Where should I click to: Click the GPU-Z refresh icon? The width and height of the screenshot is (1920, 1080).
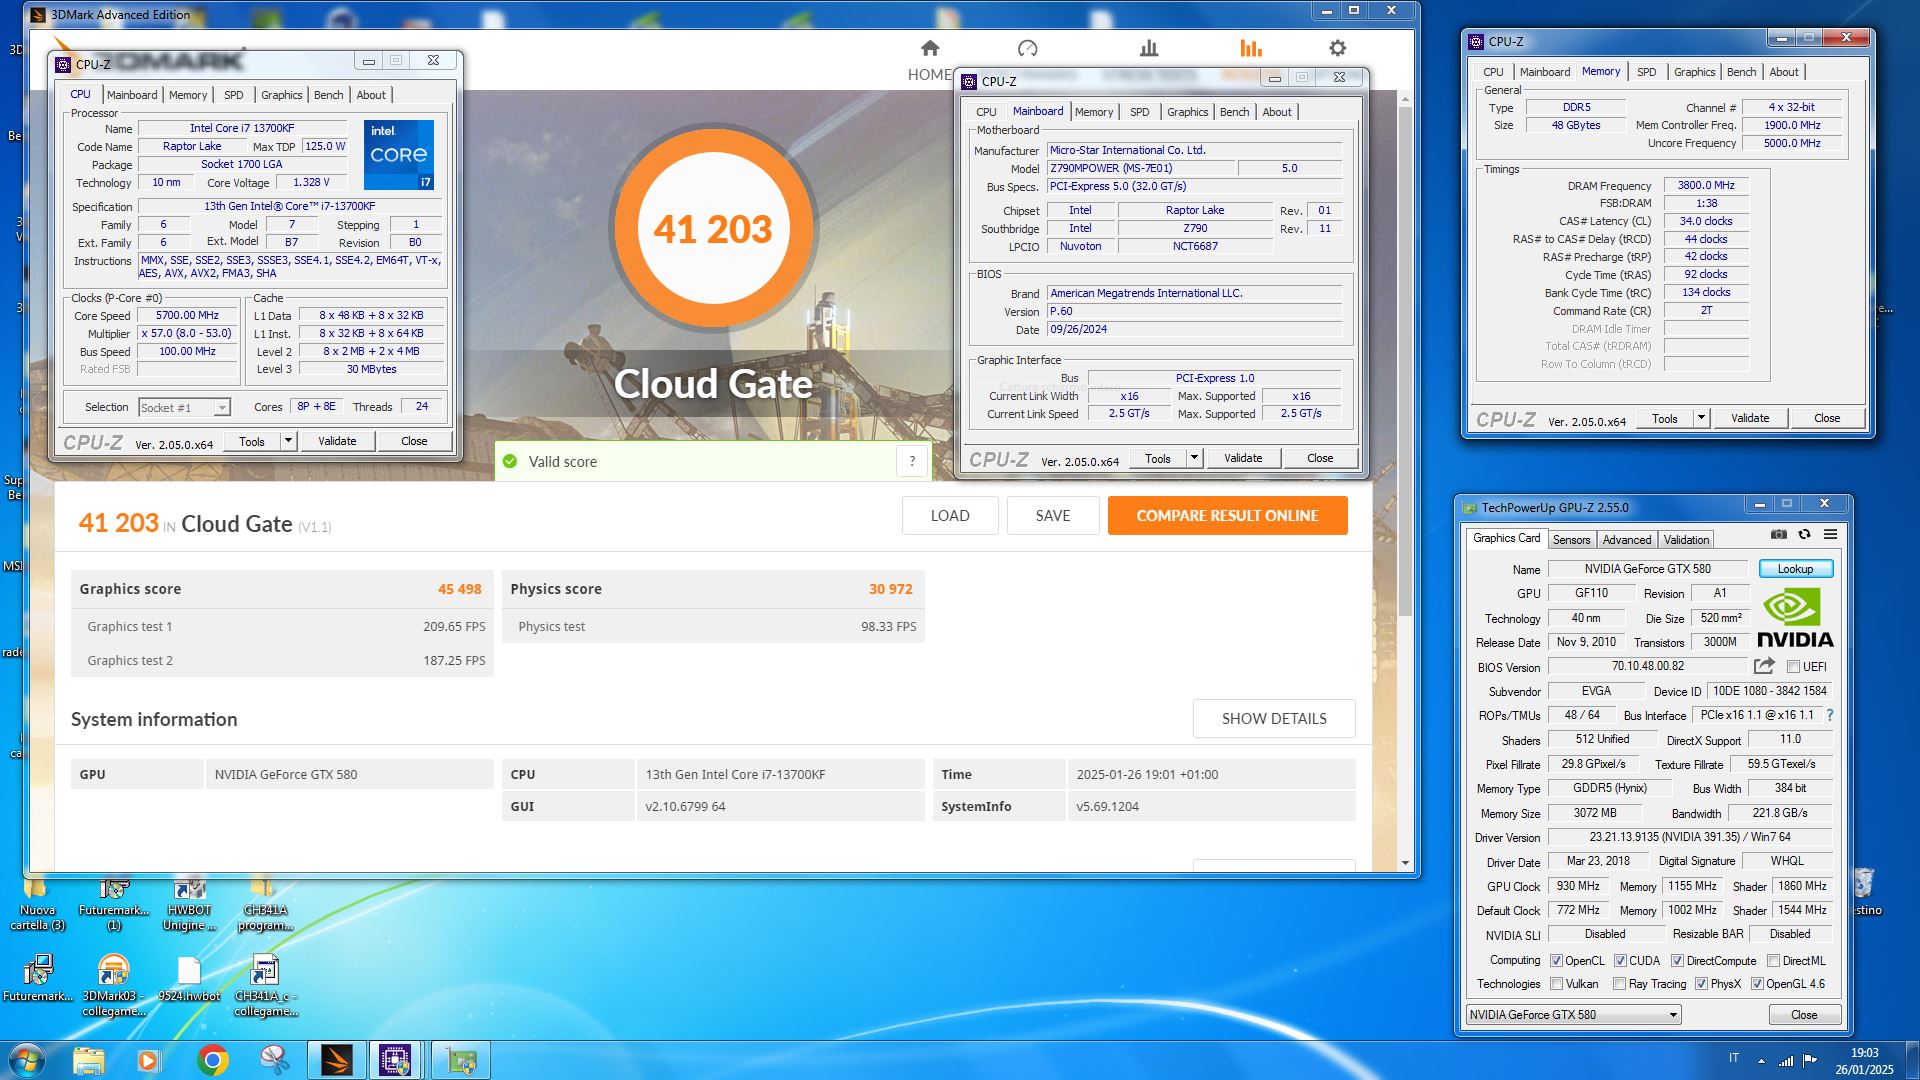point(1804,534)
